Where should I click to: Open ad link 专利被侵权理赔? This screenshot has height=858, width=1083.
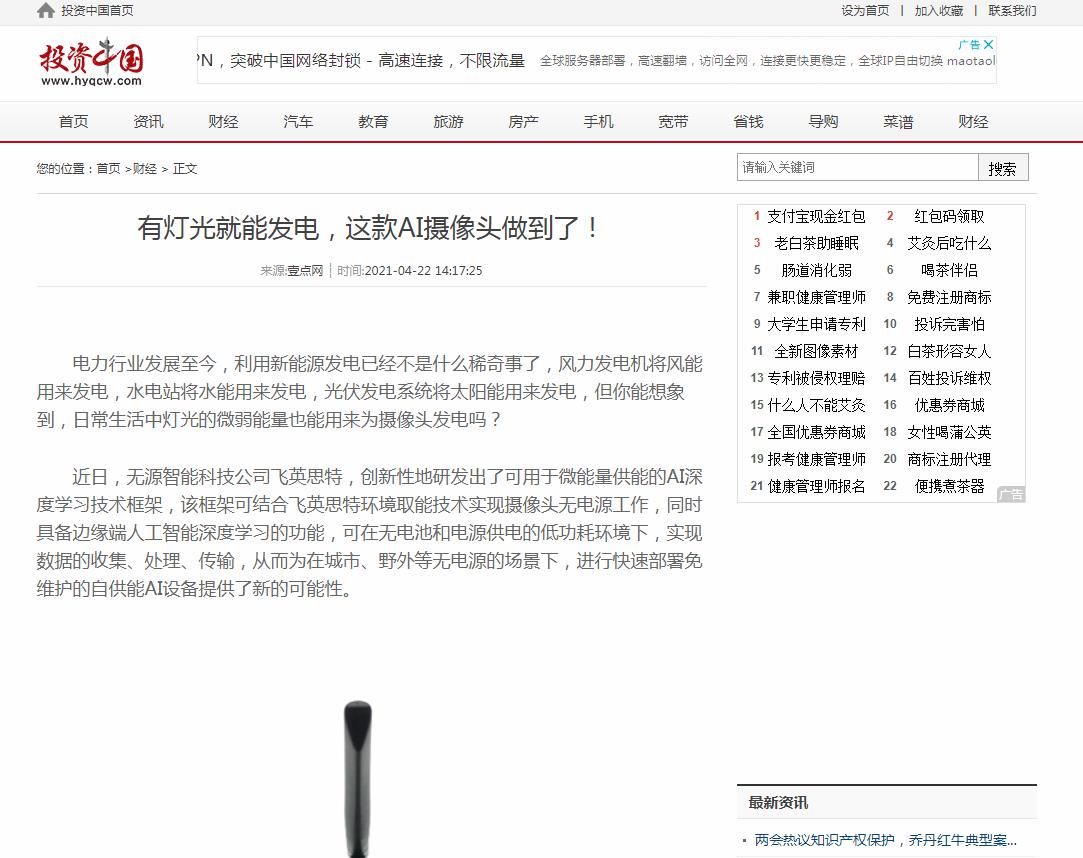point(816,378)
